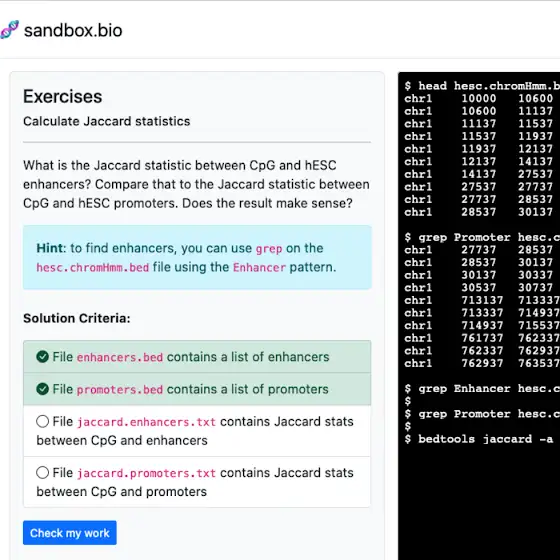Click green checkmark beside promoters.bed criterion
Screen dimensions: 560x560
click(x=42, y=389)
